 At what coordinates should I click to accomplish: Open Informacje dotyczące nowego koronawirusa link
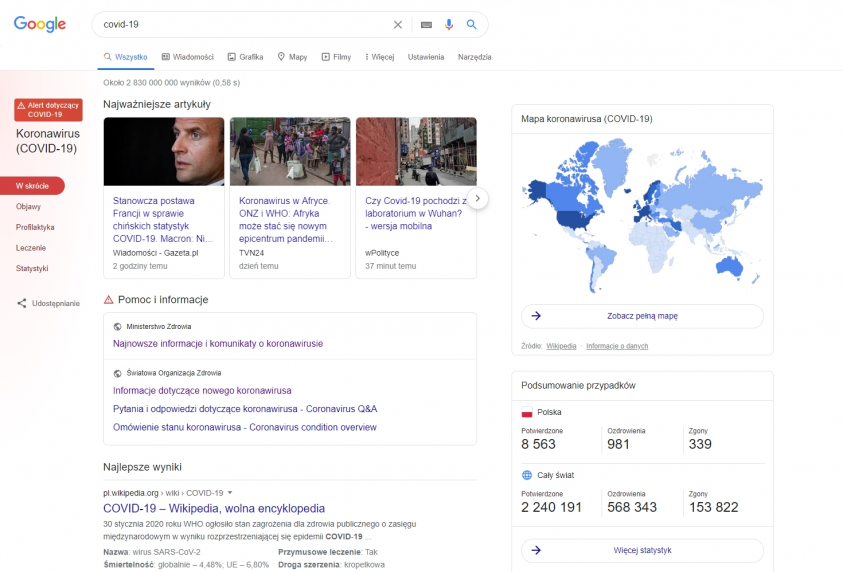tap(202, 390)
